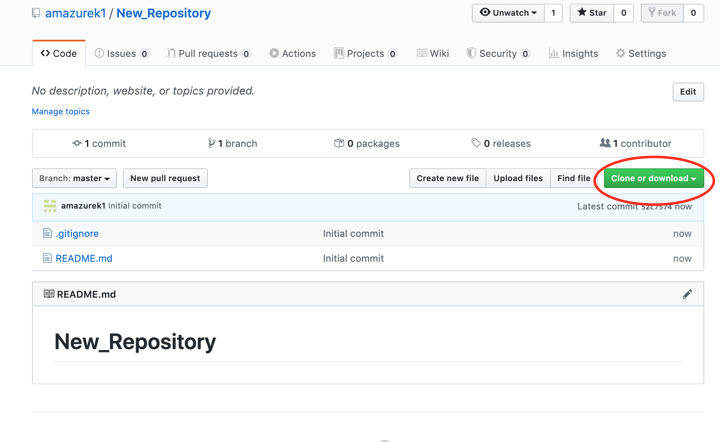This screenshot has height=442, width=720.
Task: Open the Security tab
Action: (498, 53)
